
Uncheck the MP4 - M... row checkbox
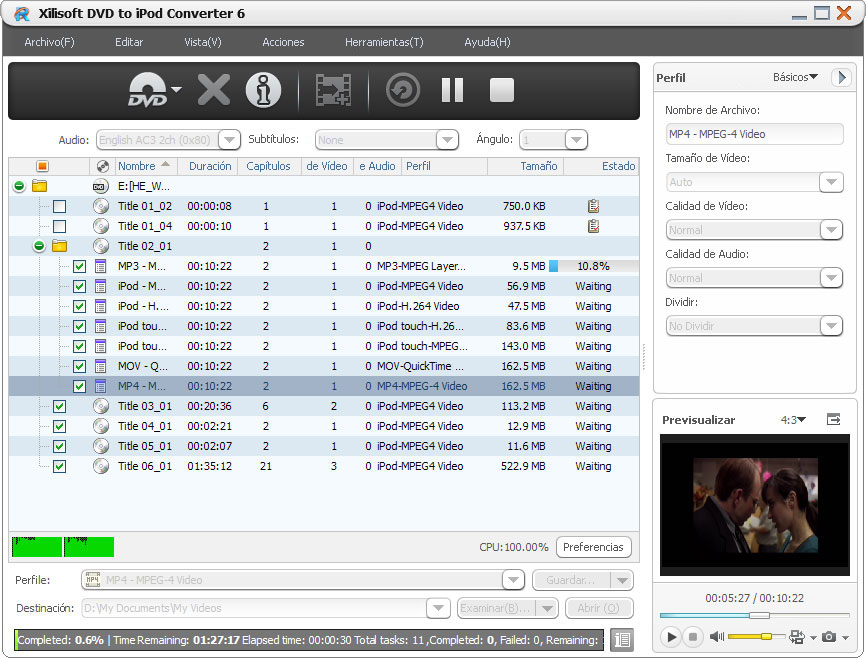(80, 386)
